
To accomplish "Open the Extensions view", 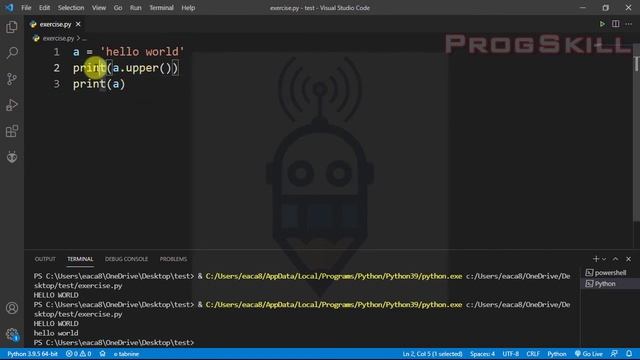I will pos(12,131).
